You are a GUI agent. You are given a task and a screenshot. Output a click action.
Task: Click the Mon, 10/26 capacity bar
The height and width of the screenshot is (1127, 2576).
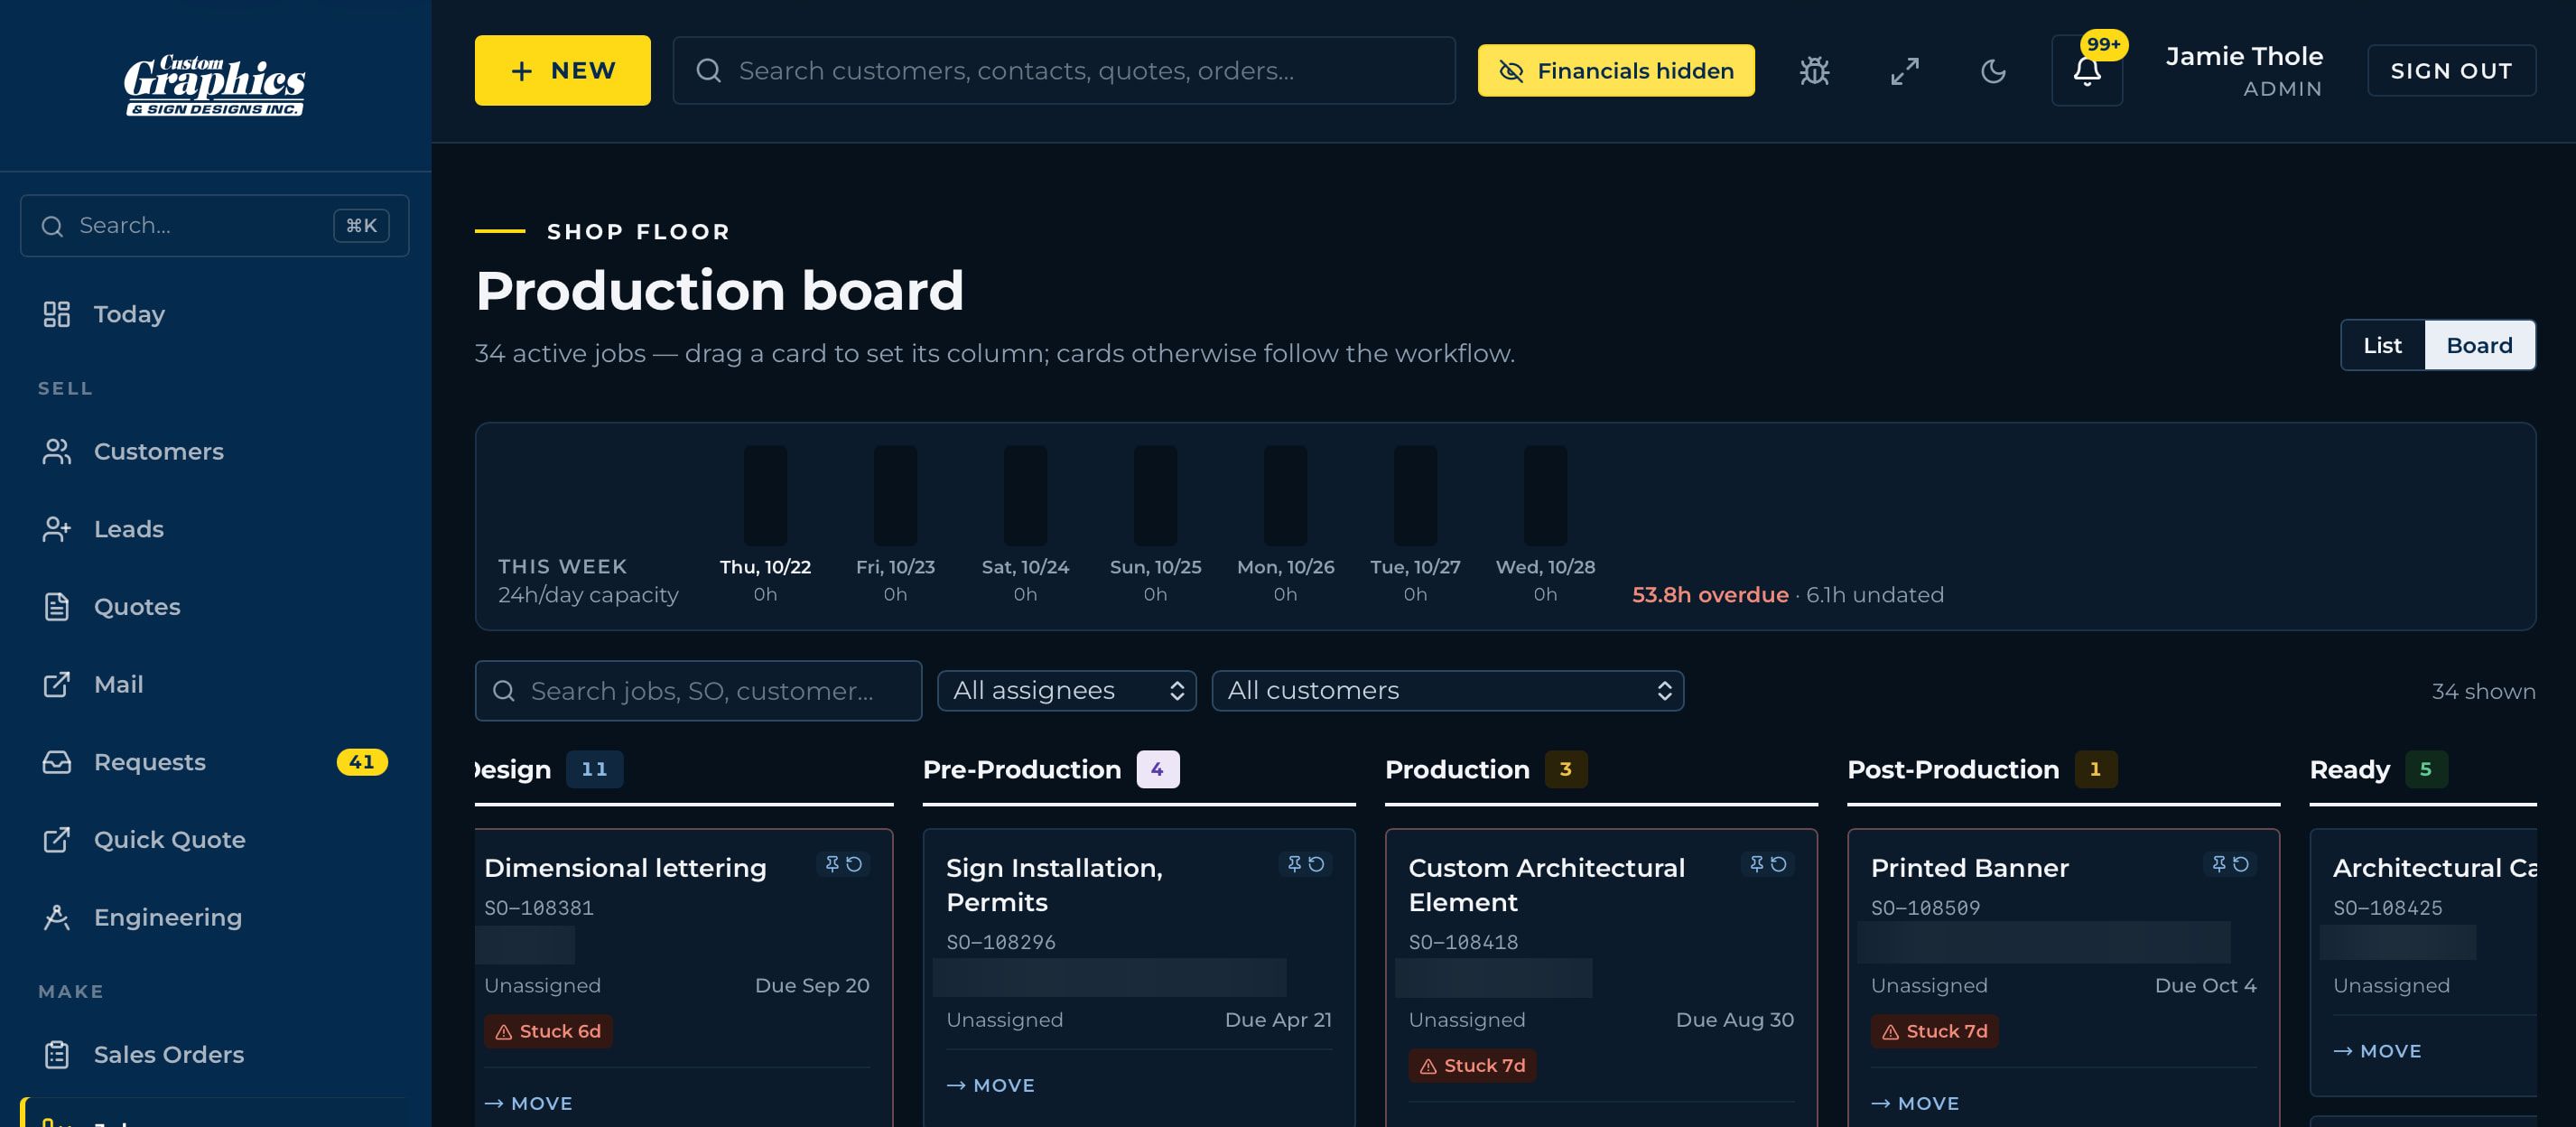pyautogui.click(x=1285, y=496)
